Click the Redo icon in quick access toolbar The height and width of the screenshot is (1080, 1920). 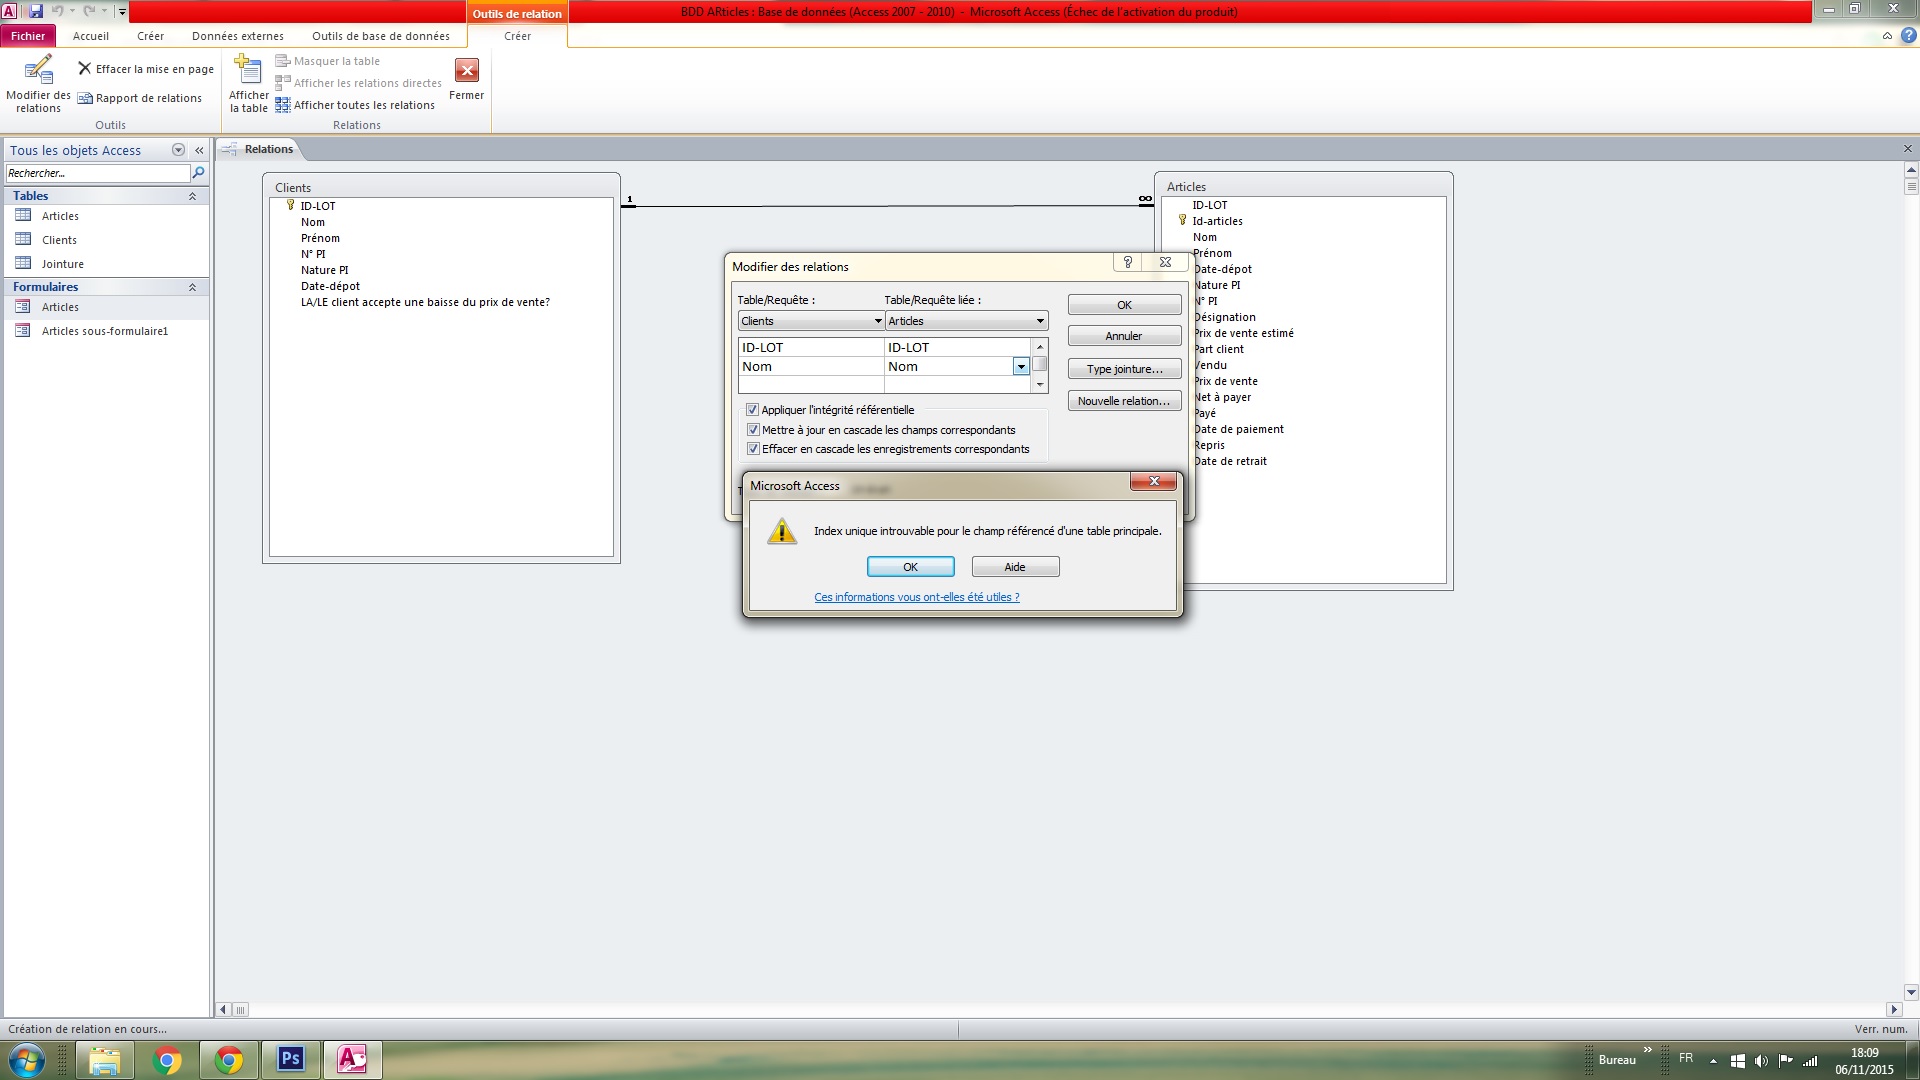coord(89,11)
